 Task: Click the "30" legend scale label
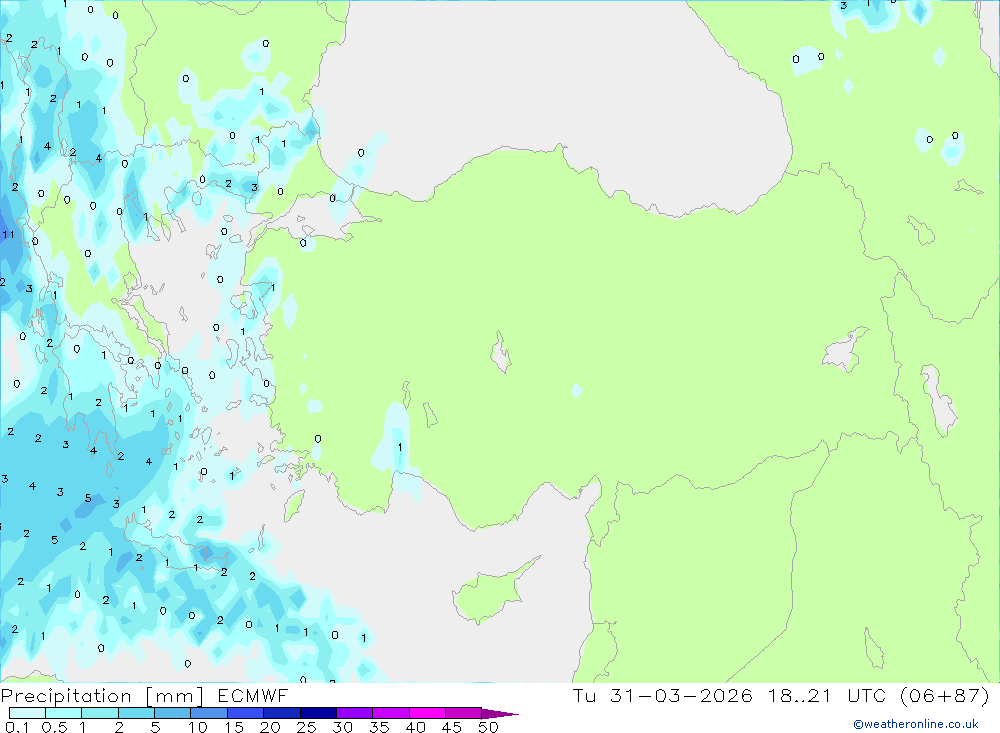pos(343,727)
